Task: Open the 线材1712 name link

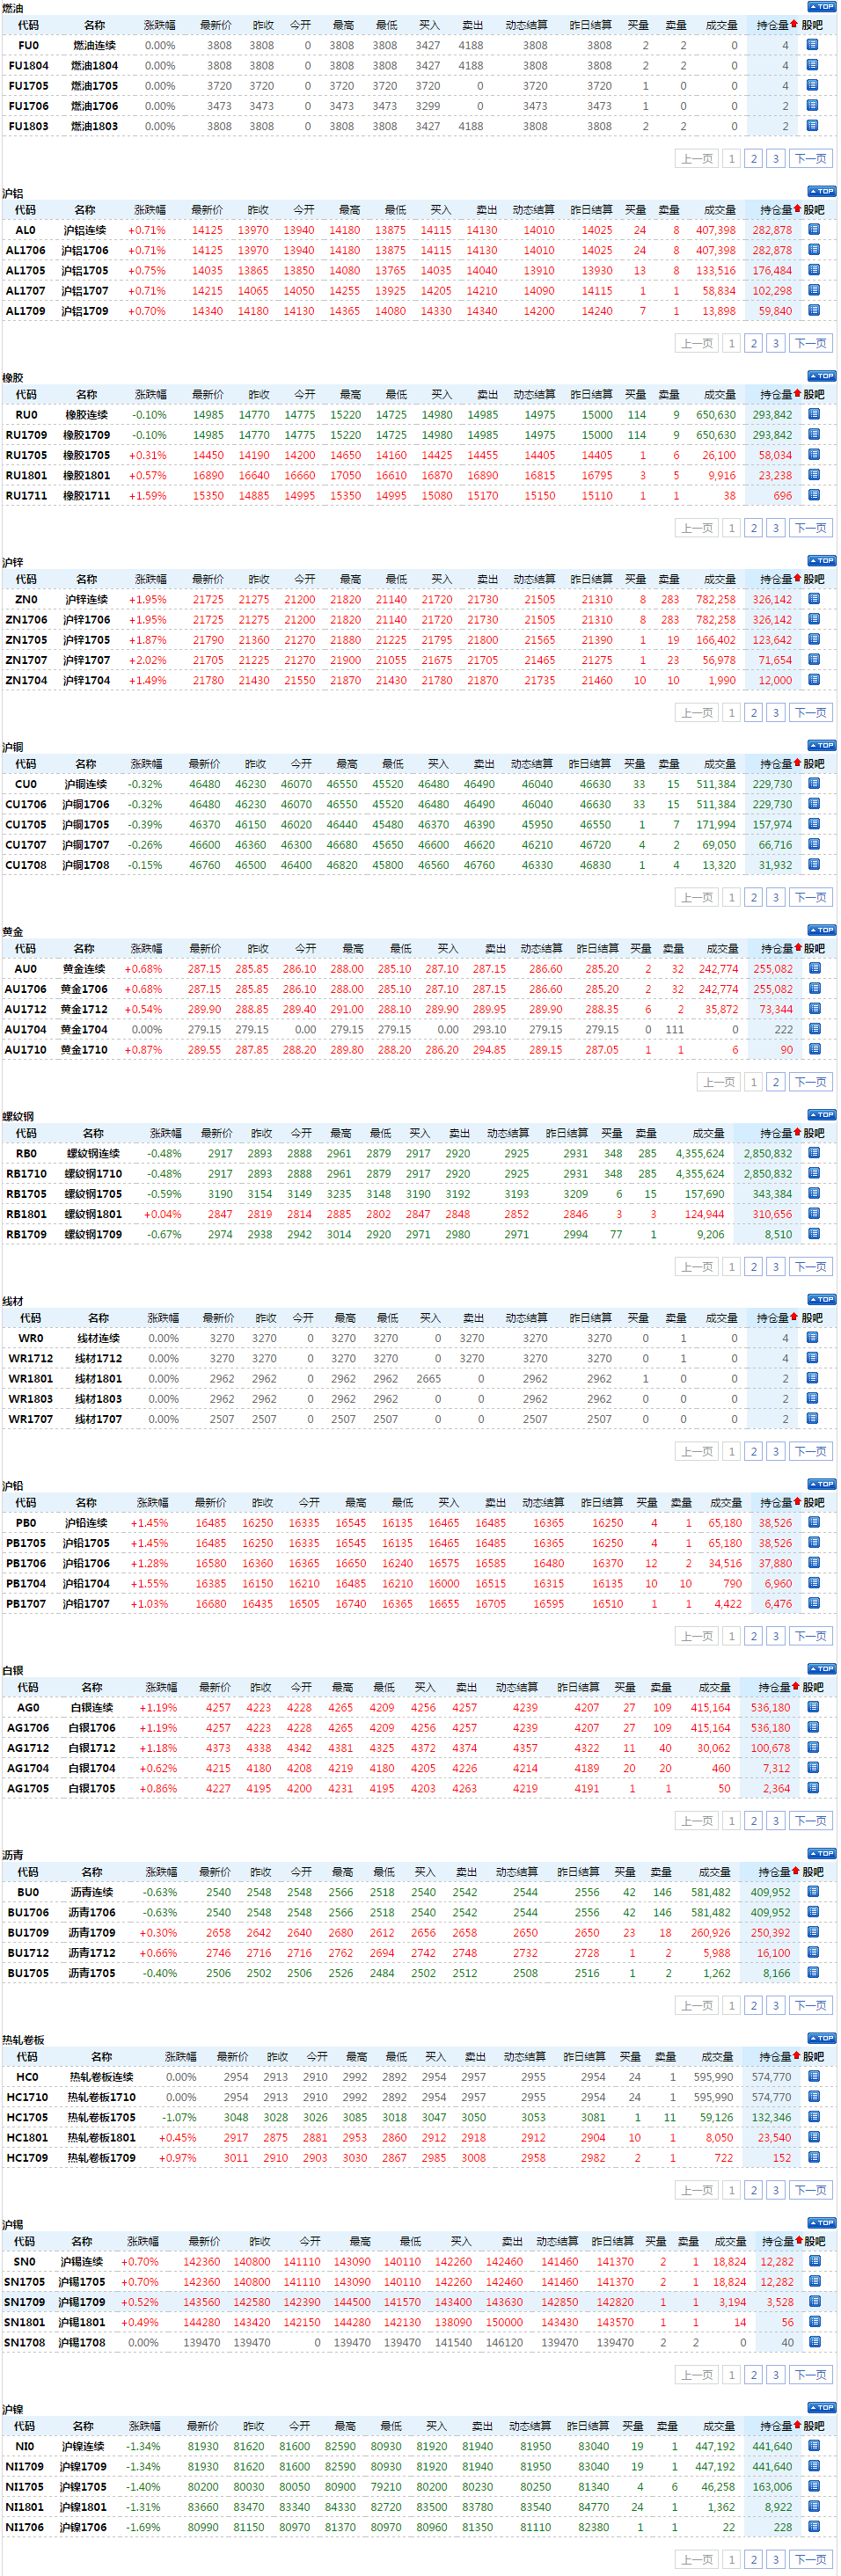Action: (x=98, y=1358)
